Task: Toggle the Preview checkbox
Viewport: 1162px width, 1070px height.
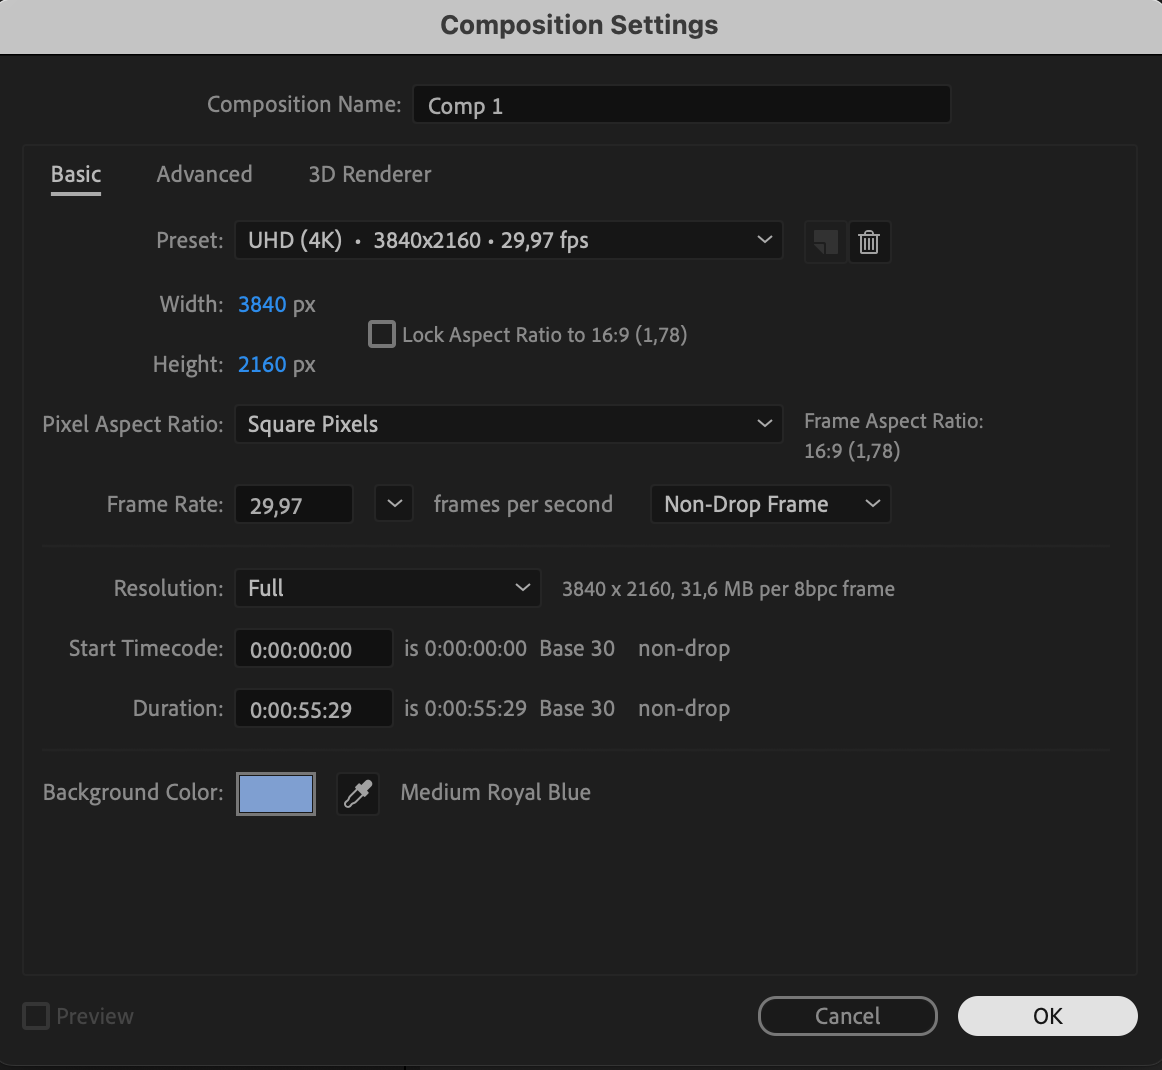Action: [x=36, y=1016]
